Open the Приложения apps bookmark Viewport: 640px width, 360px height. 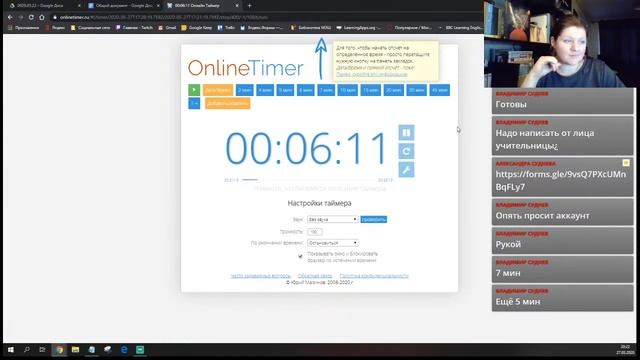(23, 28)
